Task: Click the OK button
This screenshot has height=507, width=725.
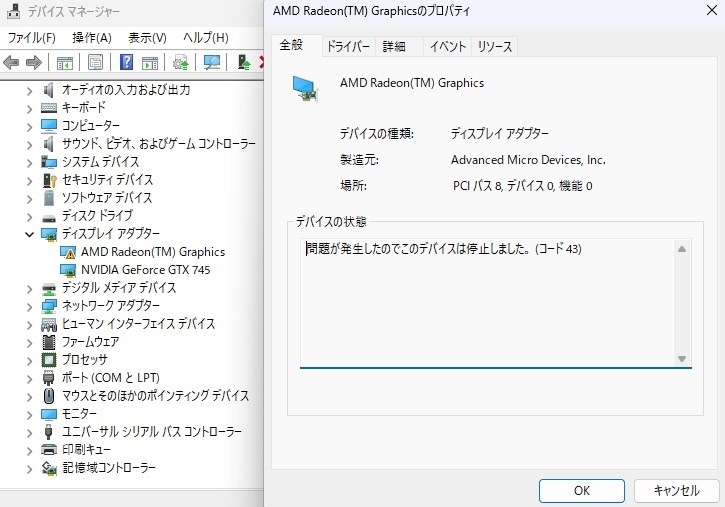Action: 582,490
